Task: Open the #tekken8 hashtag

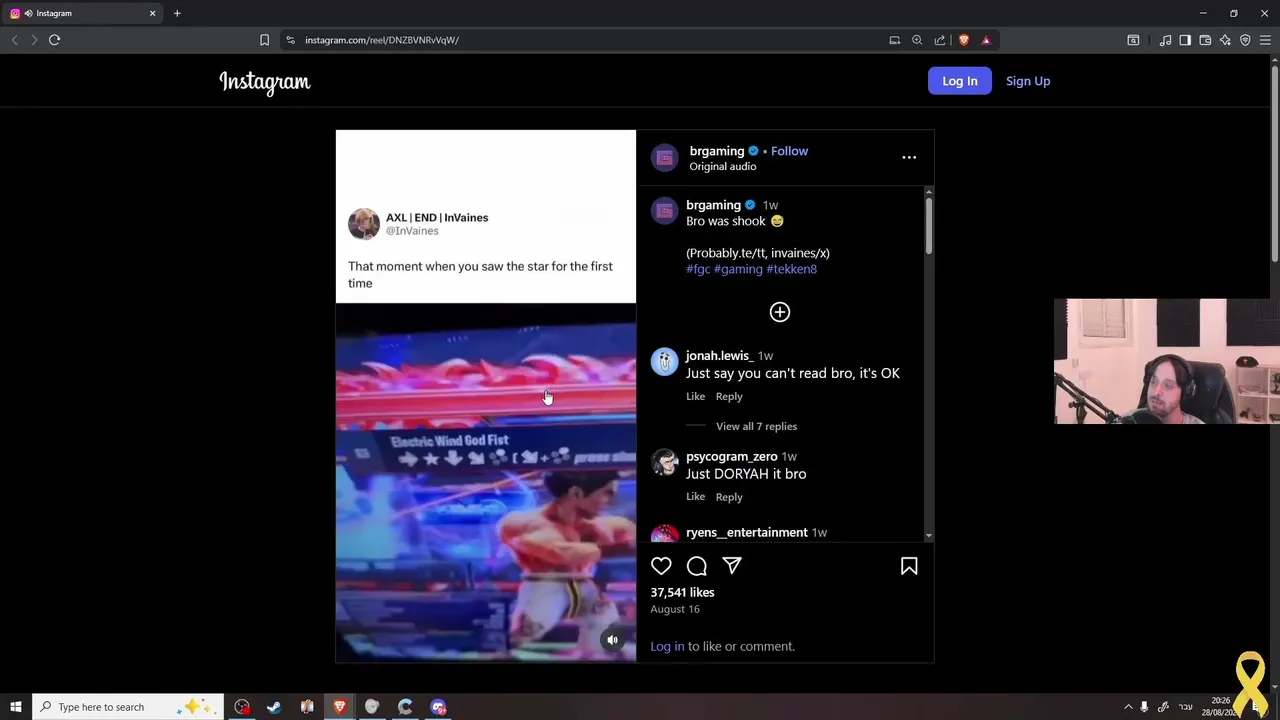Action: point(791,269)
